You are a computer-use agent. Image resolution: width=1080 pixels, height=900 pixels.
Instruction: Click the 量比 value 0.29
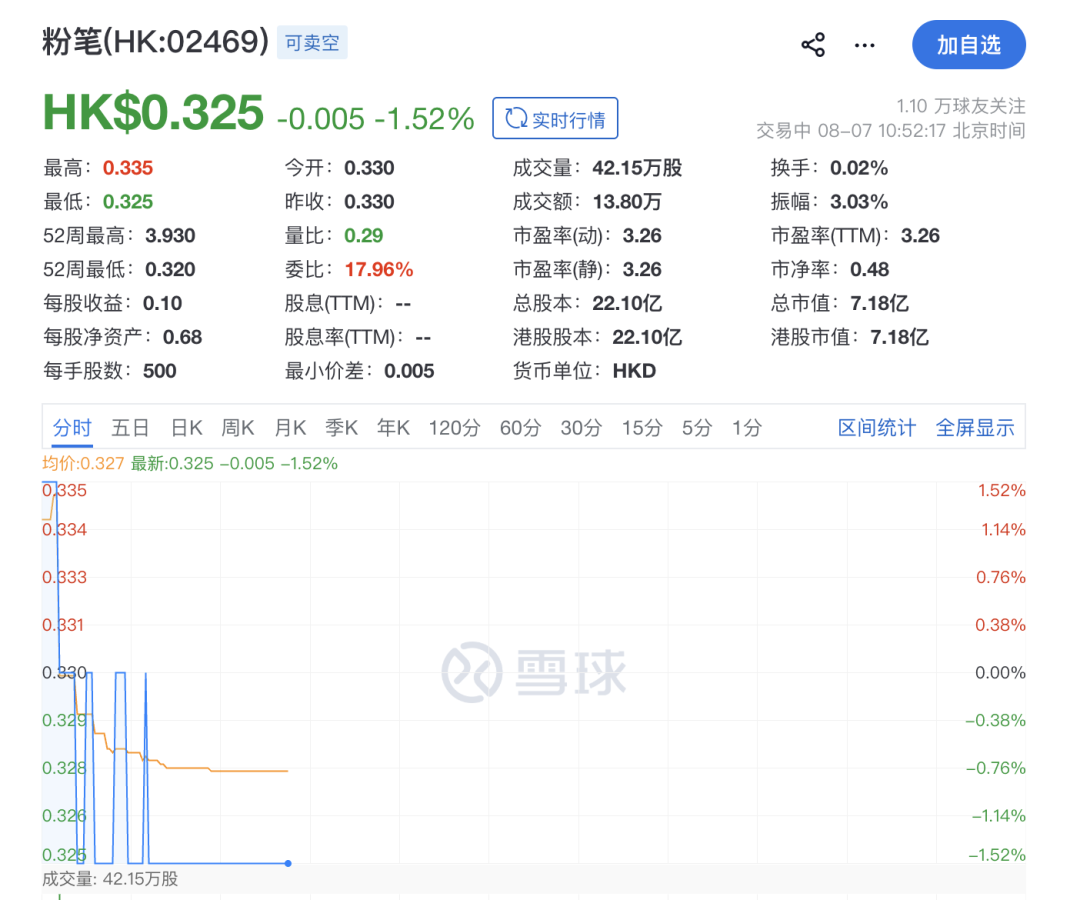click(364, 236)
